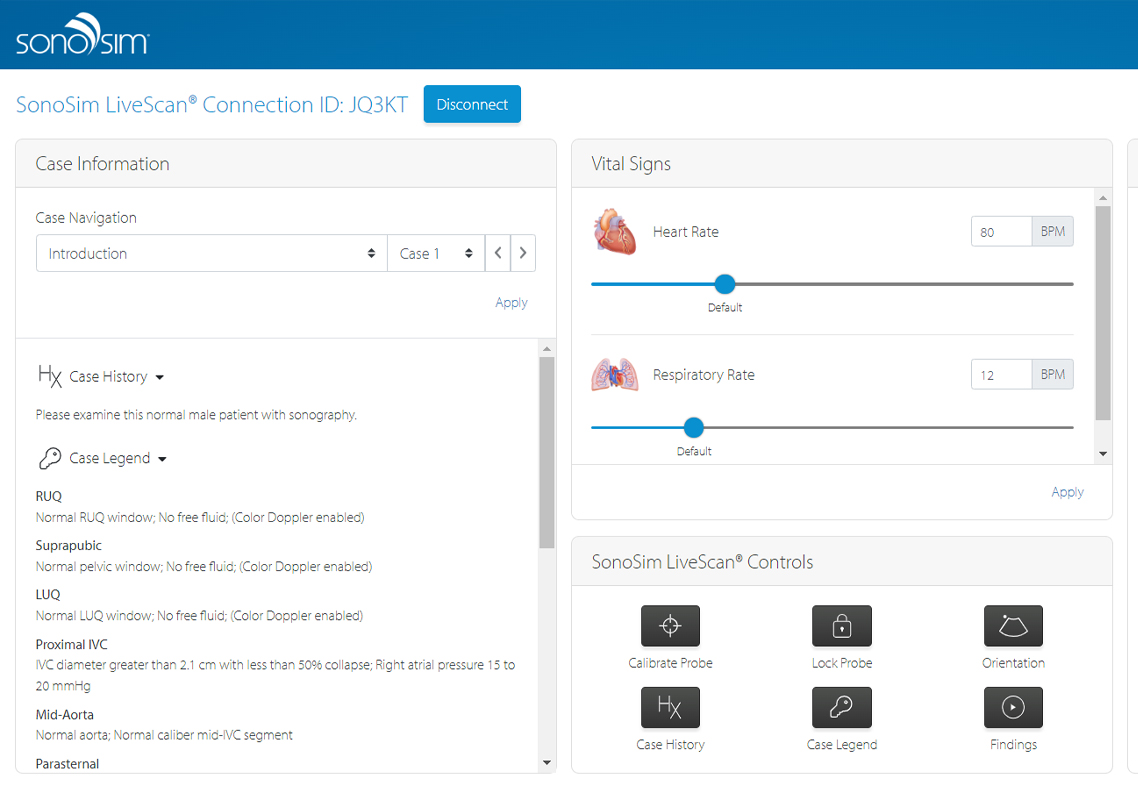The image size is (1138, 786).
Task: Click the Respiratory Rate slider handle
Action: (x=694, y=427)
